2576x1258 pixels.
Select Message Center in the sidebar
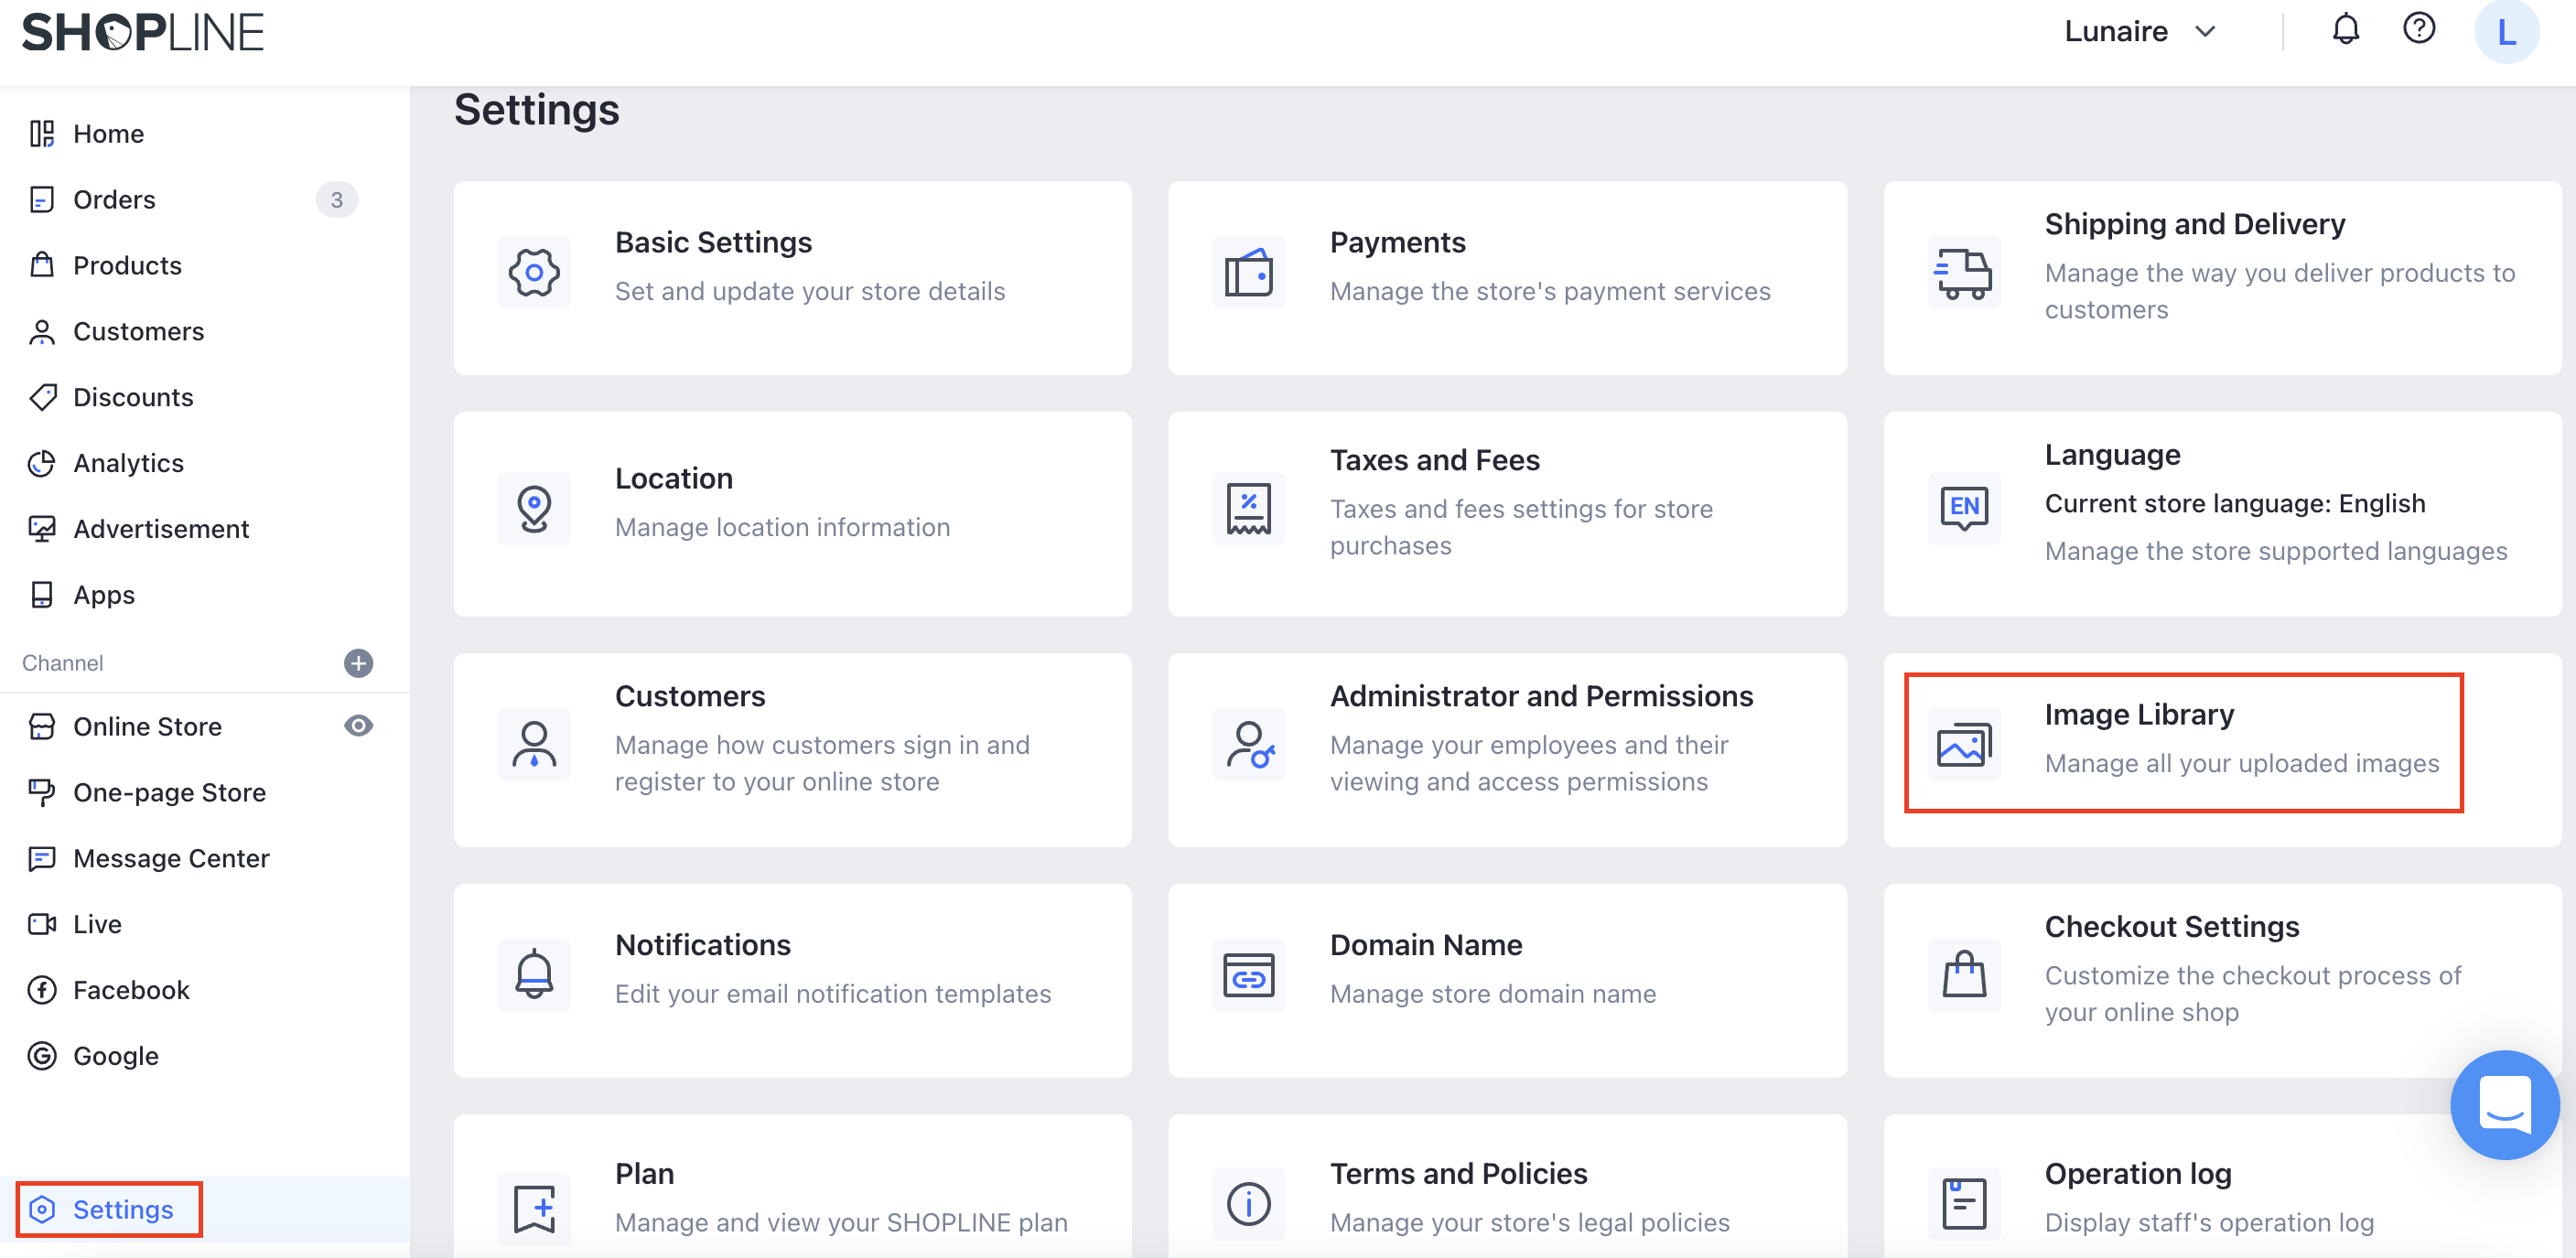tap(171, 858)
